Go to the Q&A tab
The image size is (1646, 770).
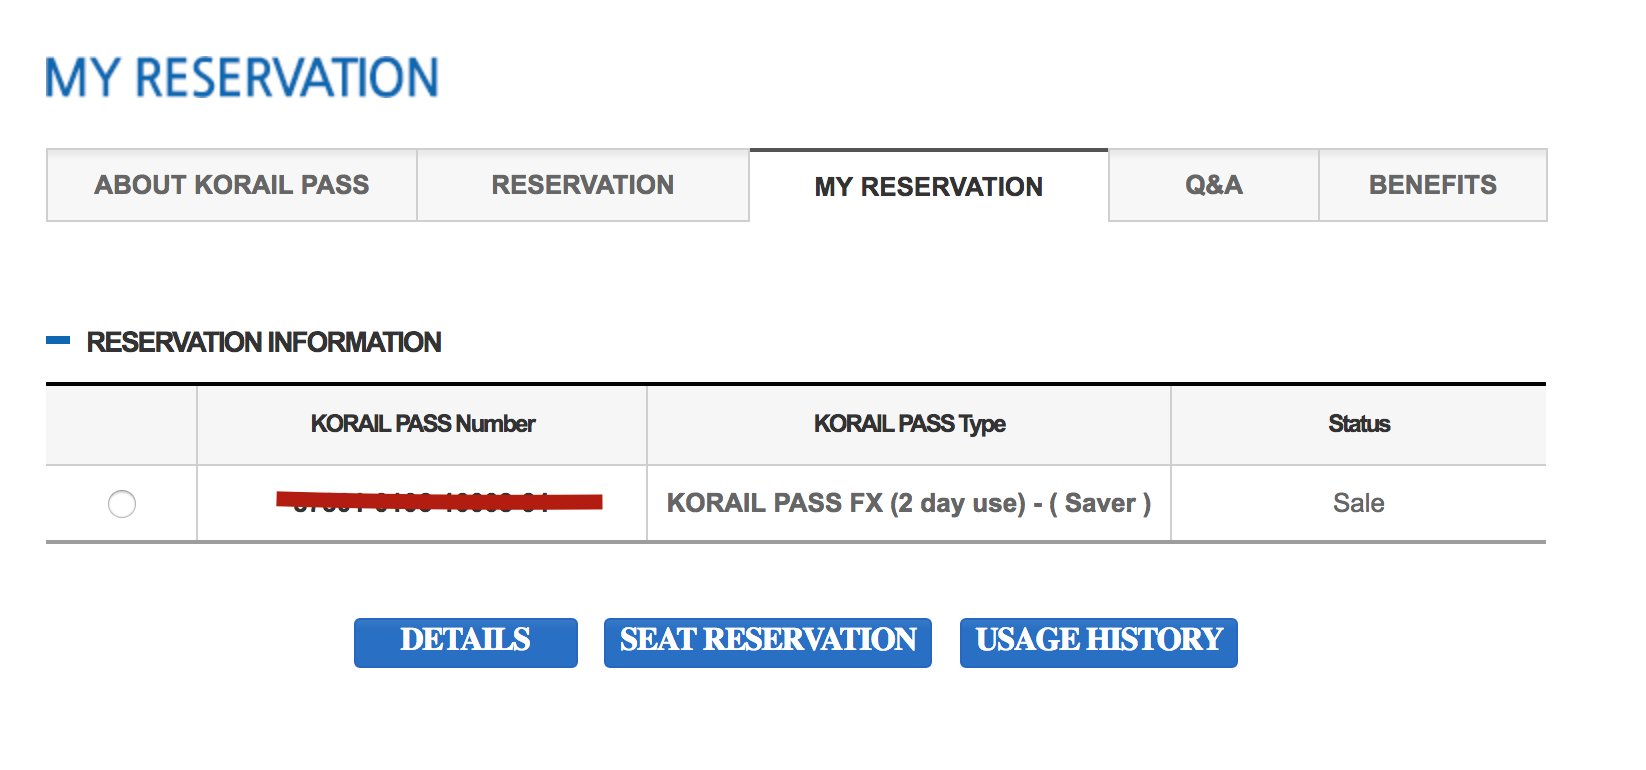[x=1213, y=185]
